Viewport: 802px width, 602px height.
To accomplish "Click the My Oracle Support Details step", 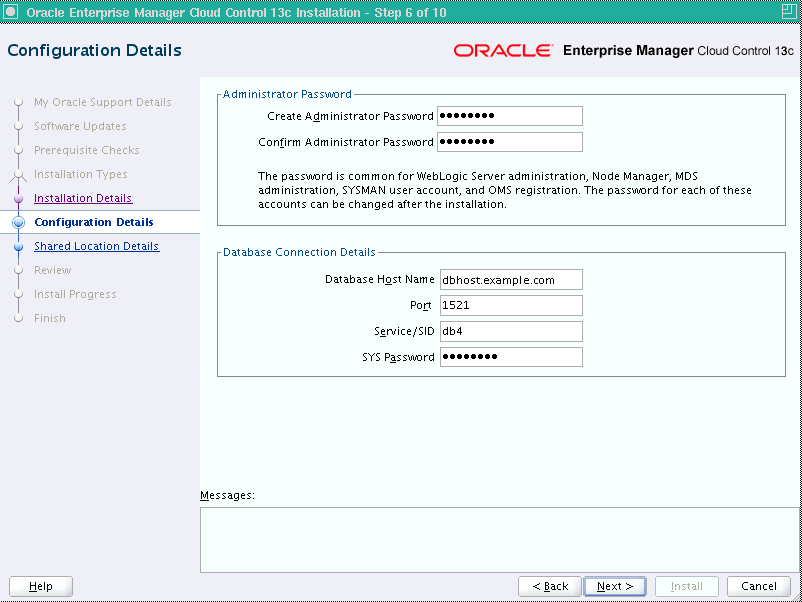I will [x=102, y=102].
